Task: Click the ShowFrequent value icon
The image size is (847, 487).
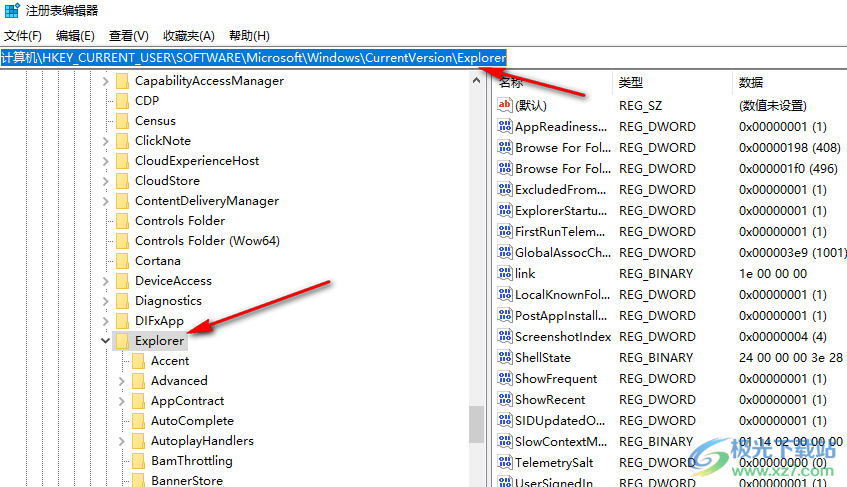Action: pyautogui.click(x=505, y=378)
